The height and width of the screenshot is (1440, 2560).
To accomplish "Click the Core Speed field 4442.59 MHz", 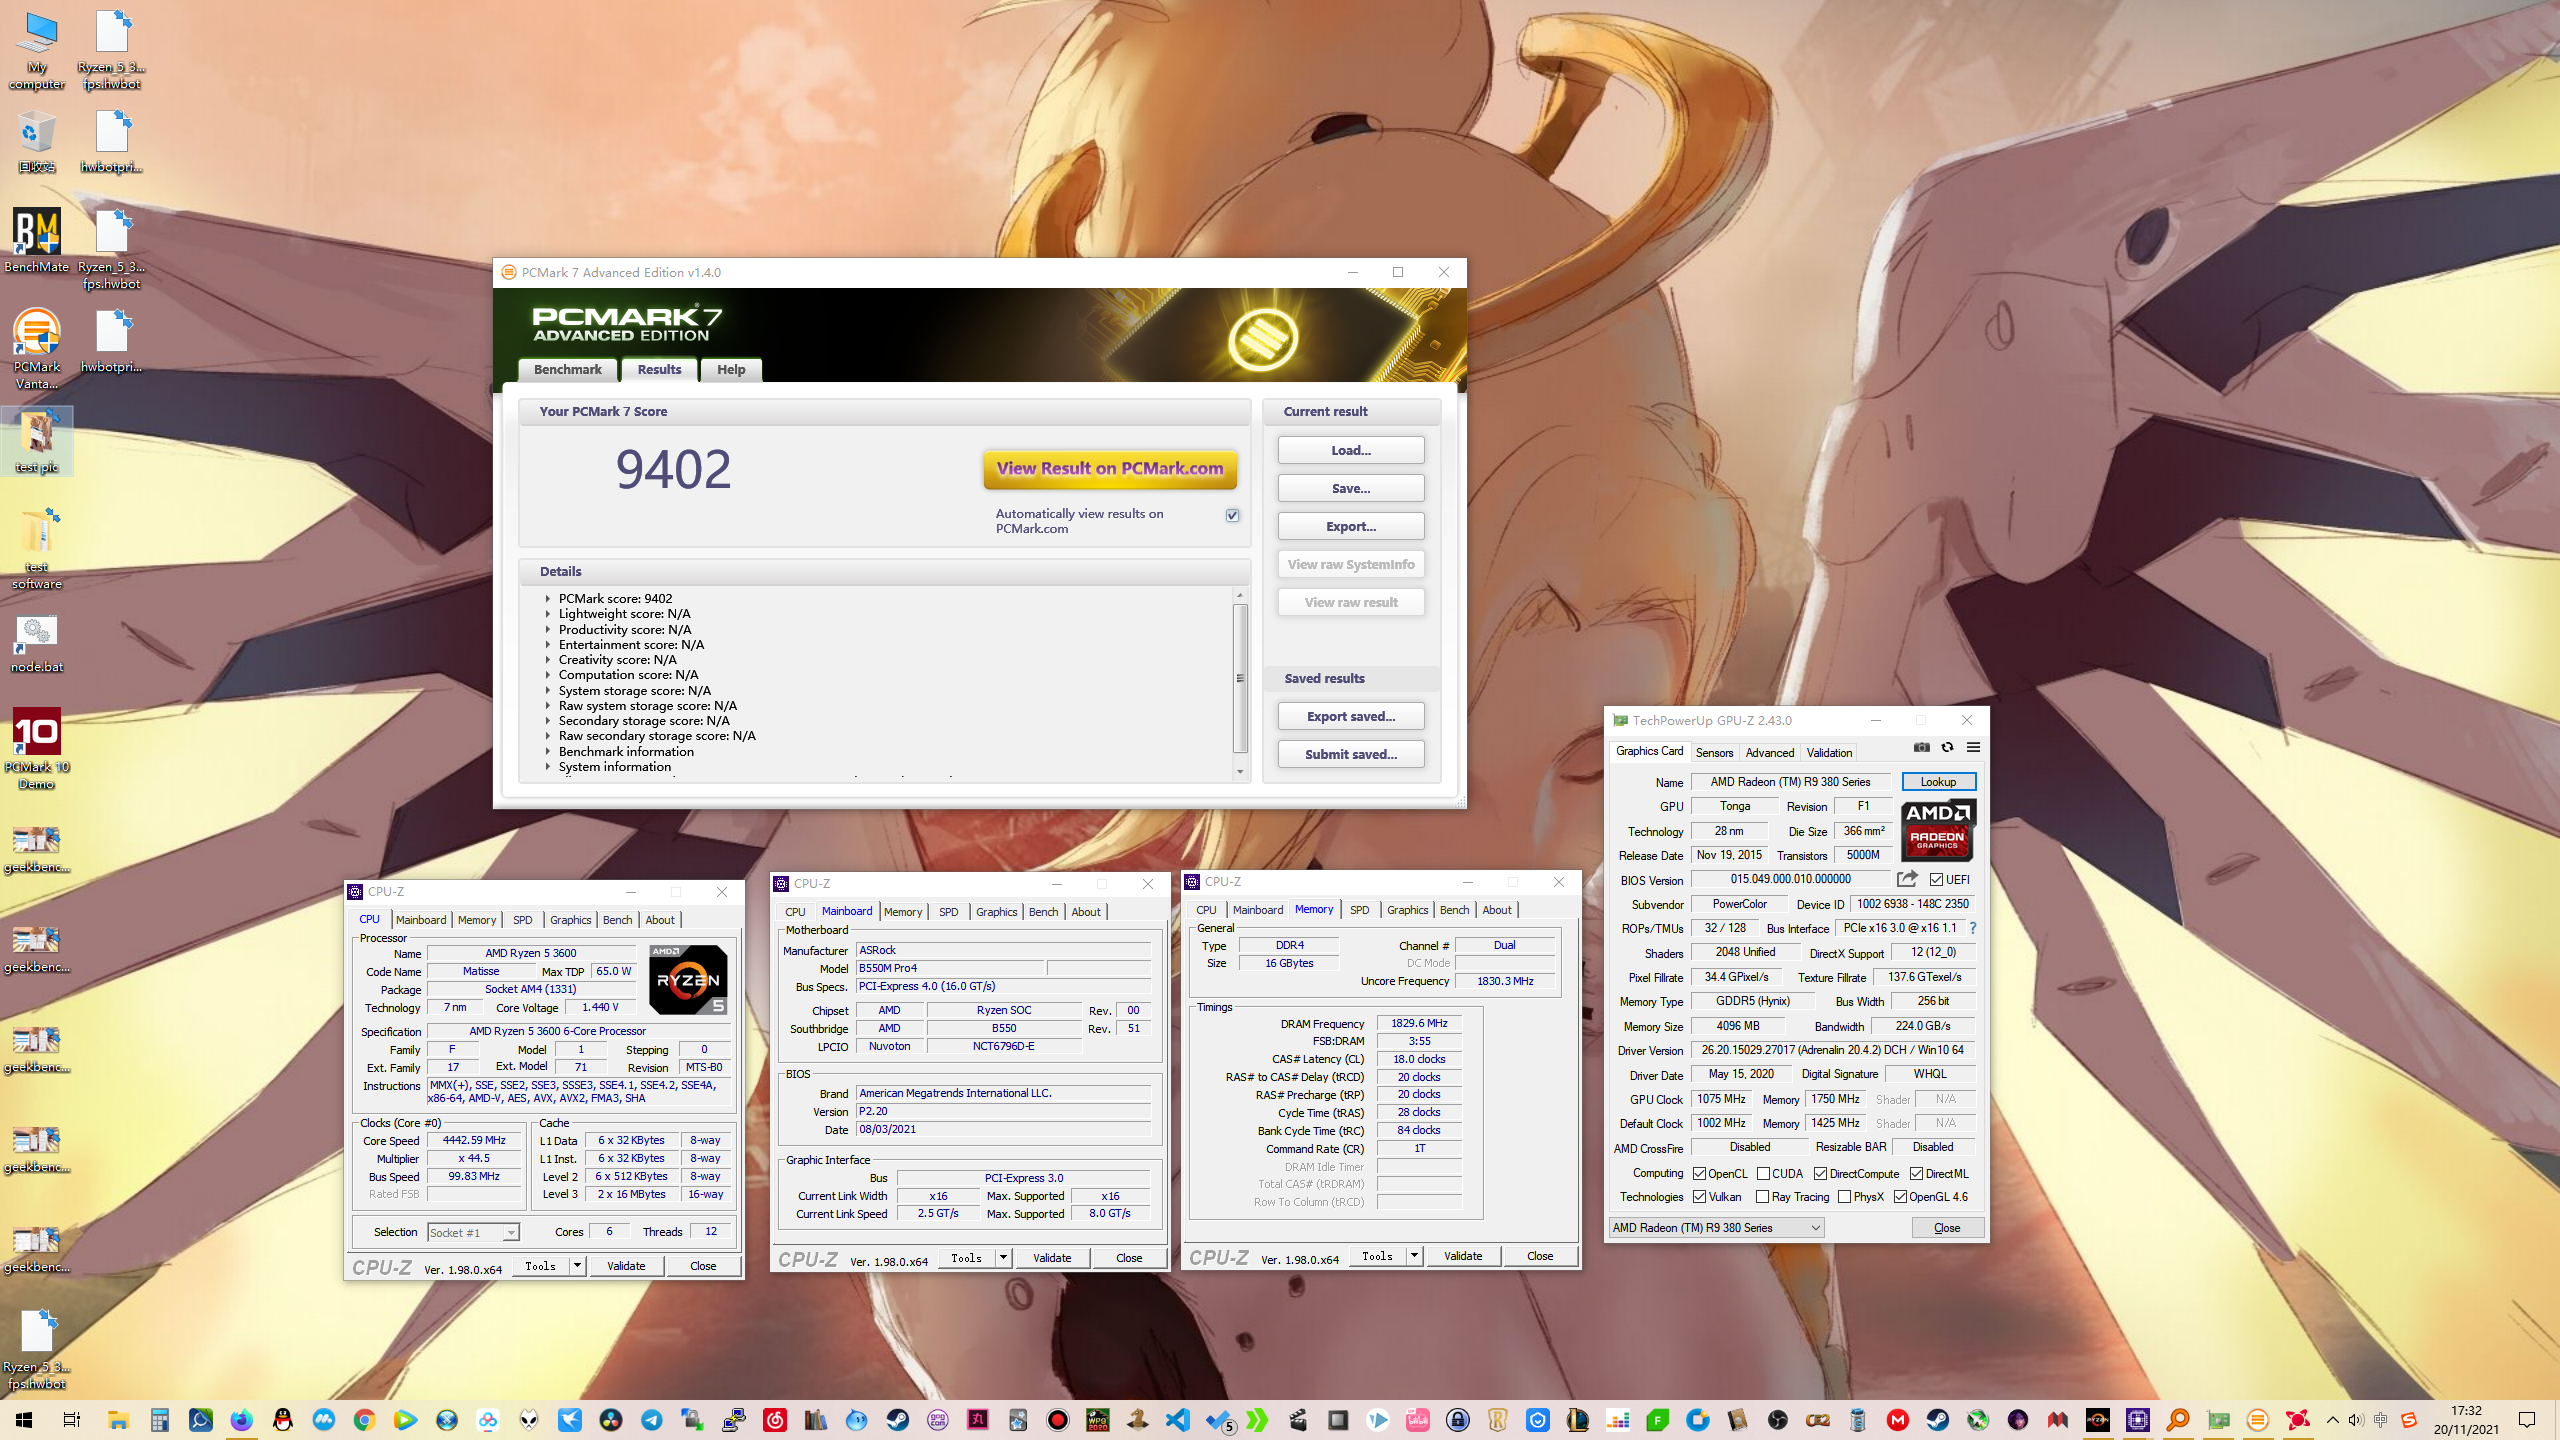I will click(474, 1141).
